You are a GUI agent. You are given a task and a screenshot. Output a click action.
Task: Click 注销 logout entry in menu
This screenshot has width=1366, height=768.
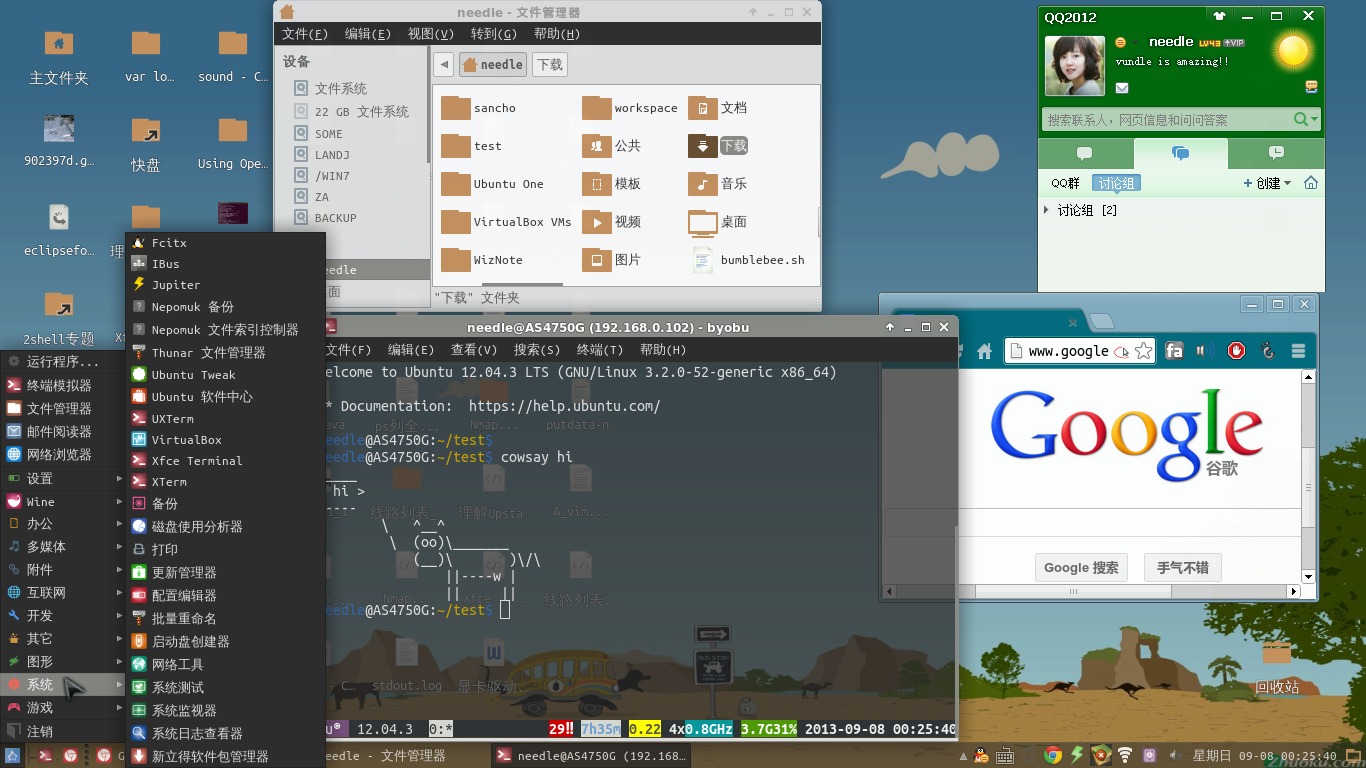click(x=64, y=731)
